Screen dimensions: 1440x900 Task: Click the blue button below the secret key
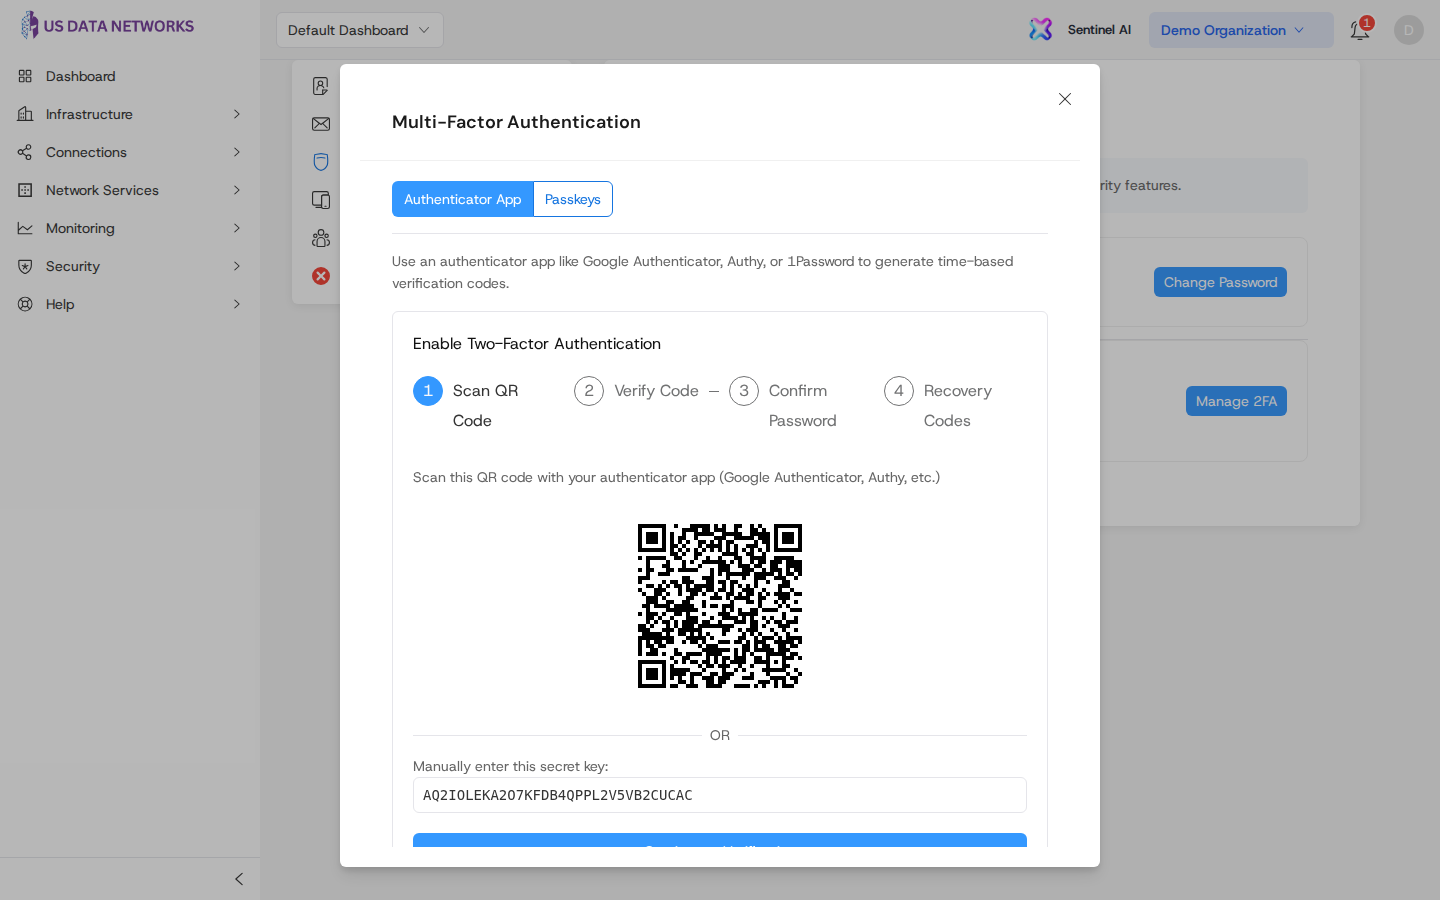[x=720, y=840]
